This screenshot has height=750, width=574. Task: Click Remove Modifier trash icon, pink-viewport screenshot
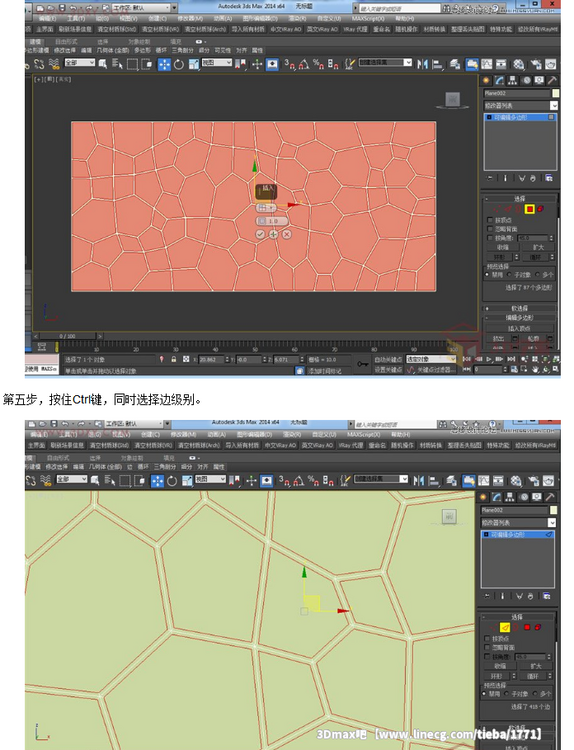532,178
